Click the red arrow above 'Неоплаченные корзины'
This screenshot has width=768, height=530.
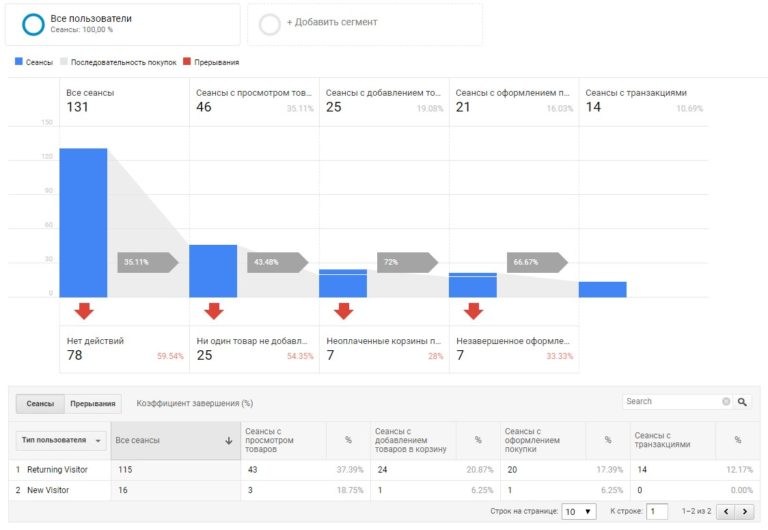pyautogui.click(x=343, y=311)
